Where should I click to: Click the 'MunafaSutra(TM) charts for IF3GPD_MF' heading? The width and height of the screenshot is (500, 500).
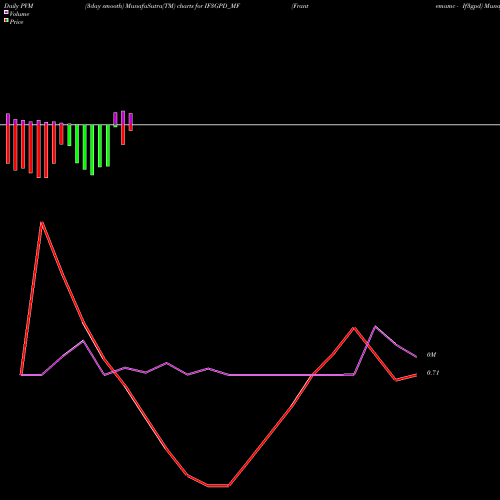coord(183,6)
